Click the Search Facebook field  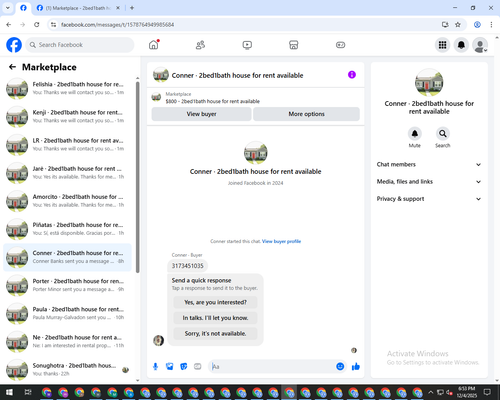click(x=80, y=45)
